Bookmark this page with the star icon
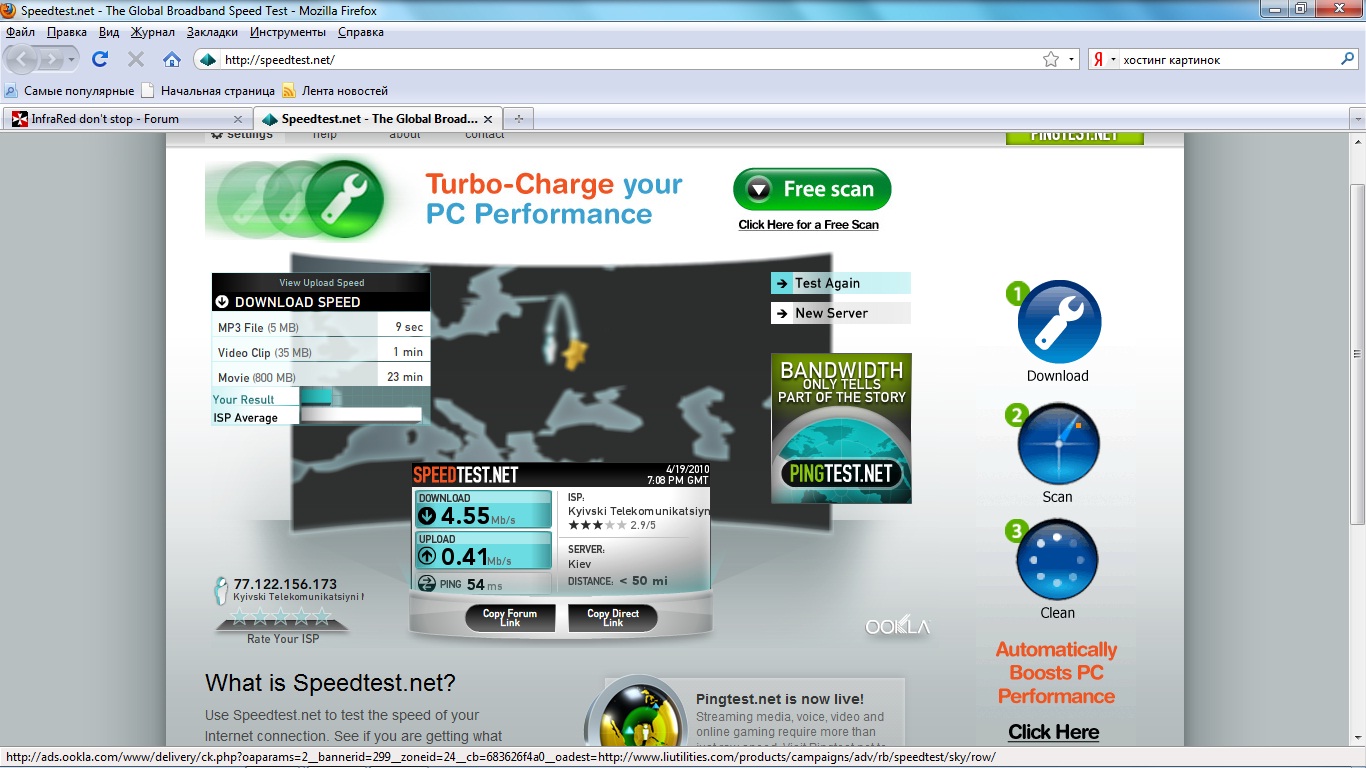 pos(1051,60)
